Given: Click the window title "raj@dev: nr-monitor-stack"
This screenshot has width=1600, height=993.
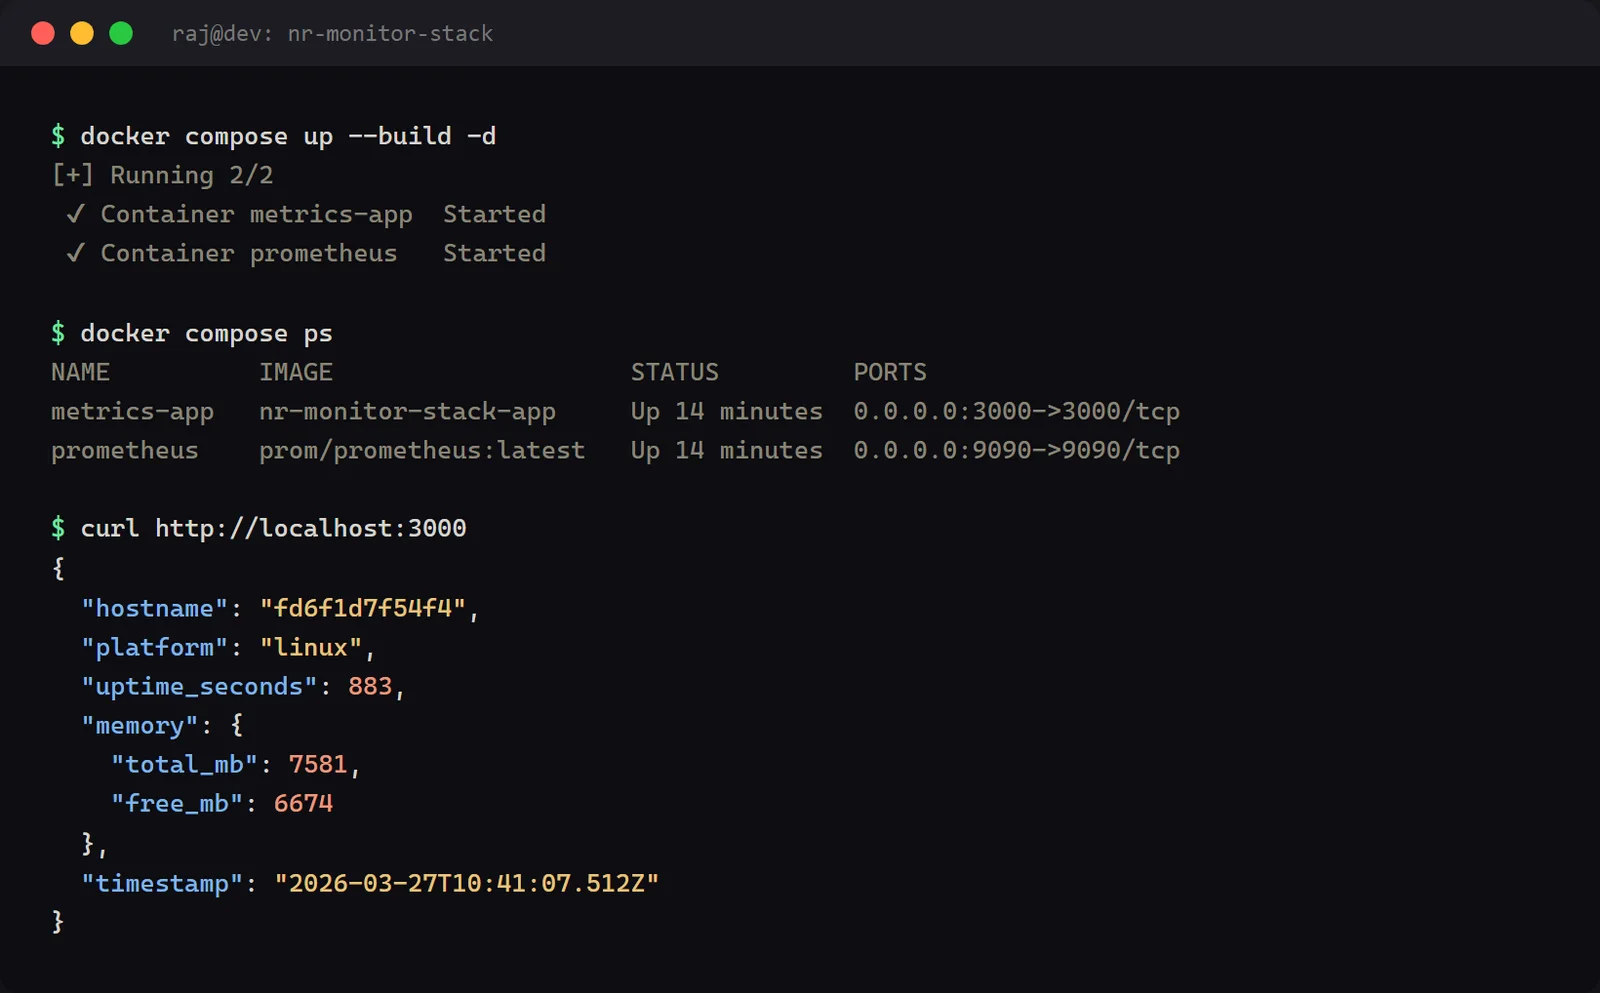Looking at the screenshot, I should click(332, 33).
